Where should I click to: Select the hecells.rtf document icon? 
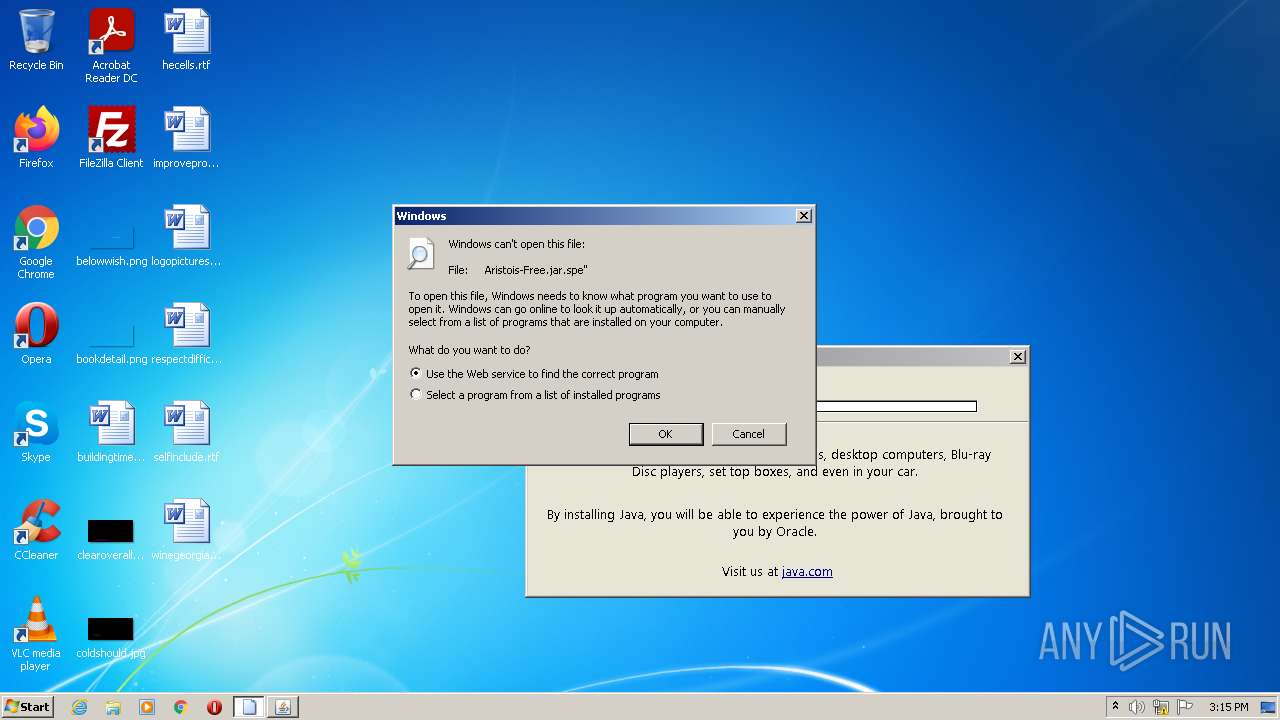186,40
